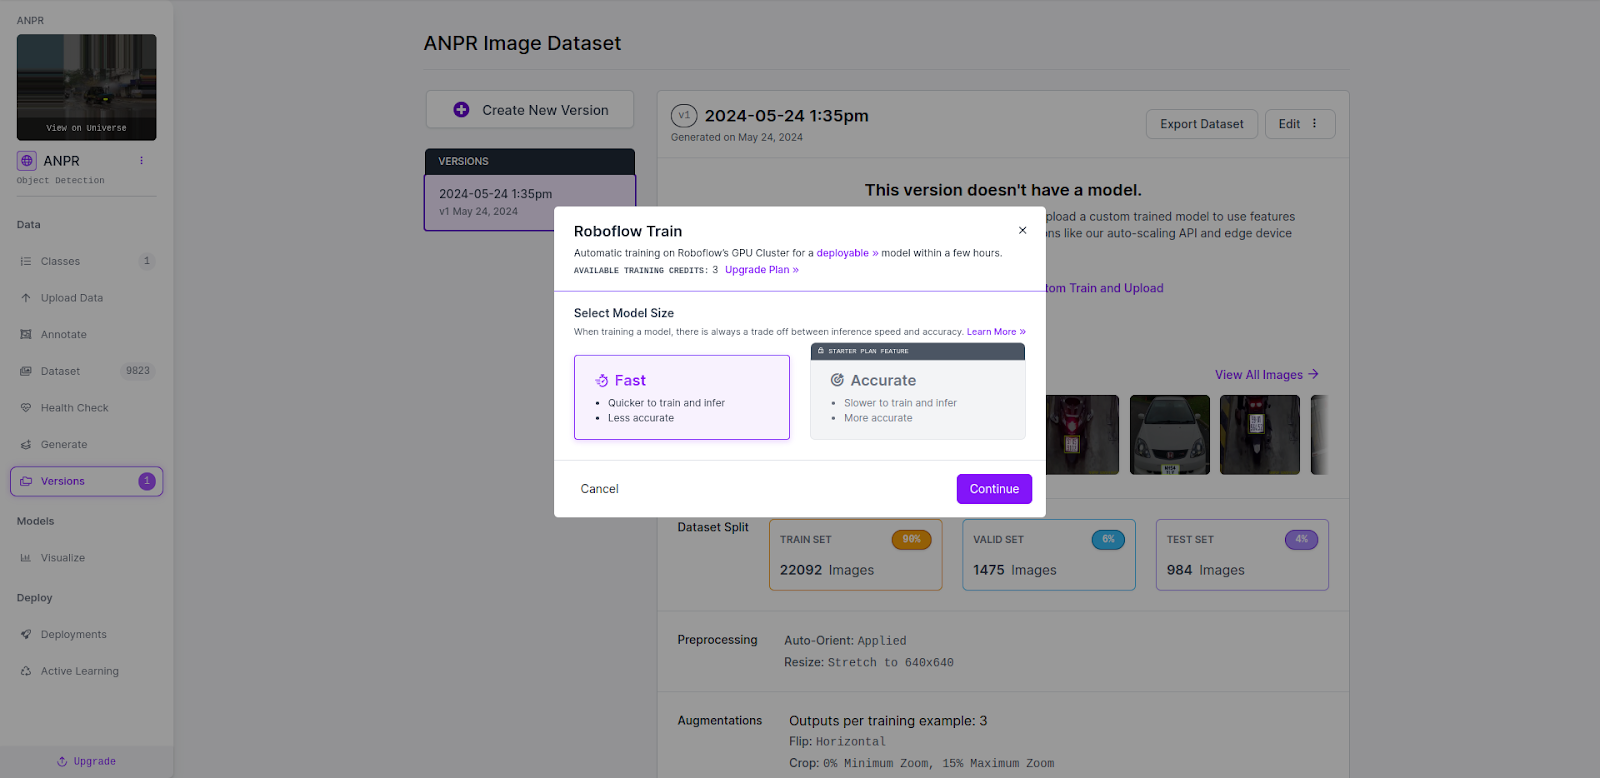Open Versions in the sidebar
Image resolution: width=1600 pixels, height=778 pixels.
coord(87,481)
